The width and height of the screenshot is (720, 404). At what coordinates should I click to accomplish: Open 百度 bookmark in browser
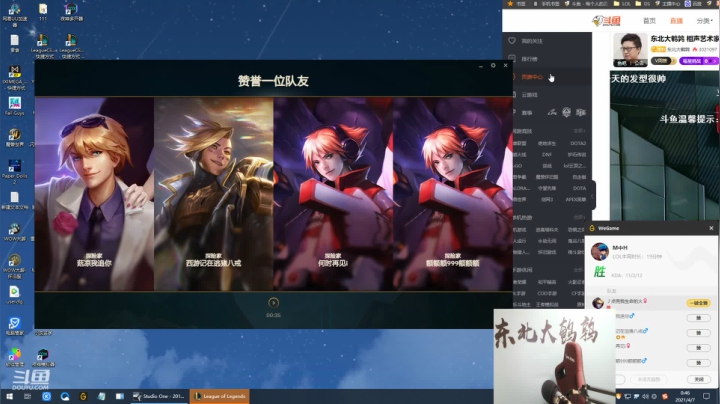pyautogui.click(x=693, y=4)
